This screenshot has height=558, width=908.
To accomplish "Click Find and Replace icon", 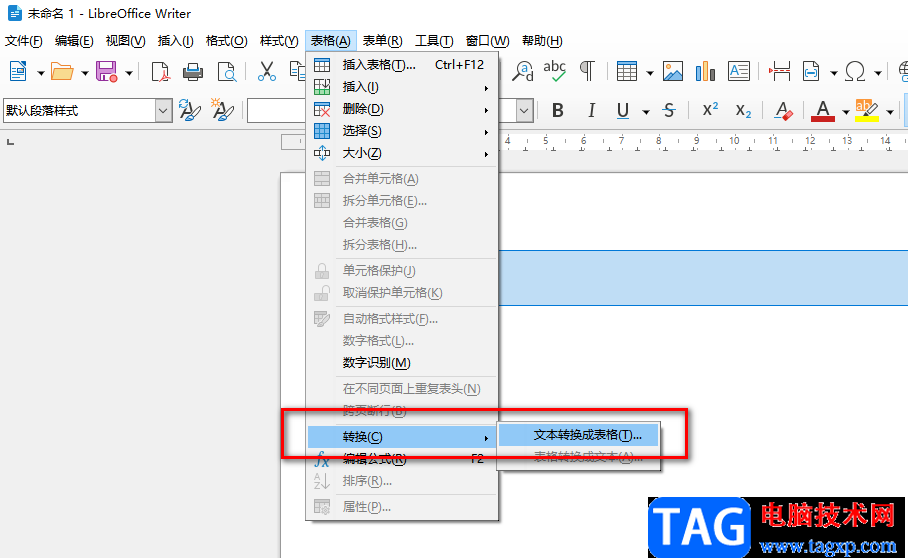I will [522, 72].
